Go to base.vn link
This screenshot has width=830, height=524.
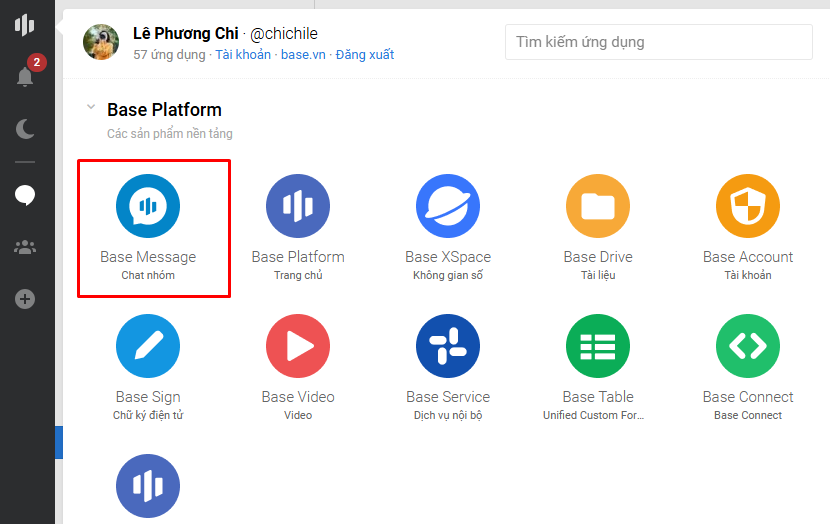point(303,55)
